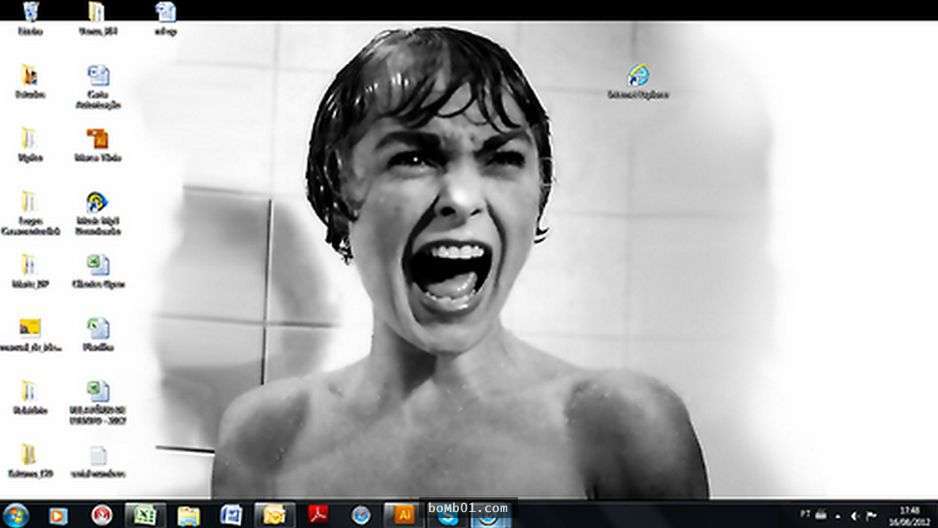Switch to the Excel taskbar button

click(x=145, y=515)
